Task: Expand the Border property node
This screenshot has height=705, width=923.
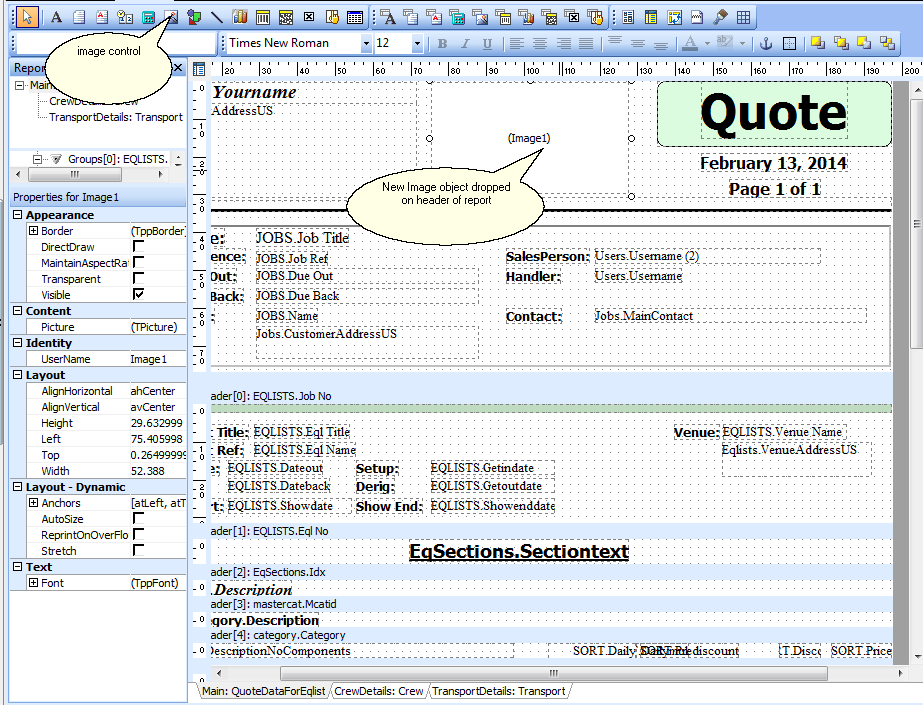Action: point(33,231)
